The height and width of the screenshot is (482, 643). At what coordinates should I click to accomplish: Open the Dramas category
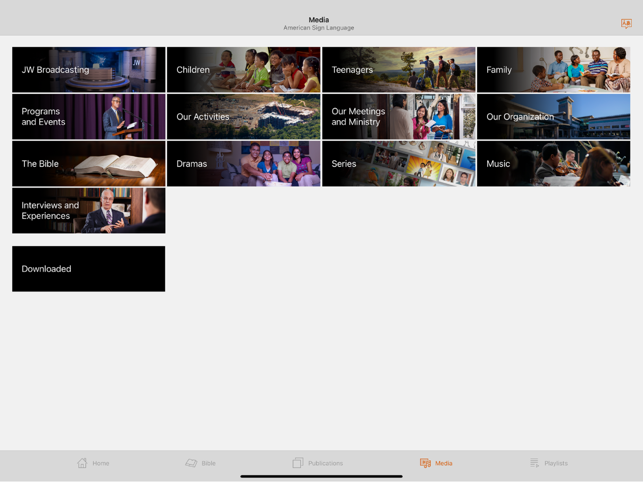244,163
